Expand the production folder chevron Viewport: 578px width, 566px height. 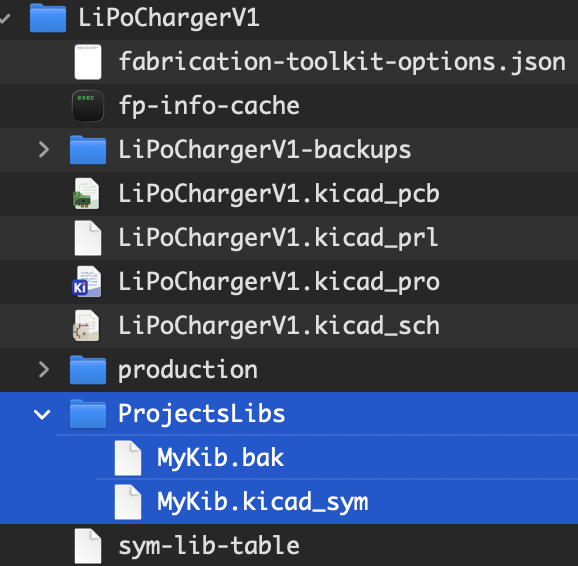(44, 369)
